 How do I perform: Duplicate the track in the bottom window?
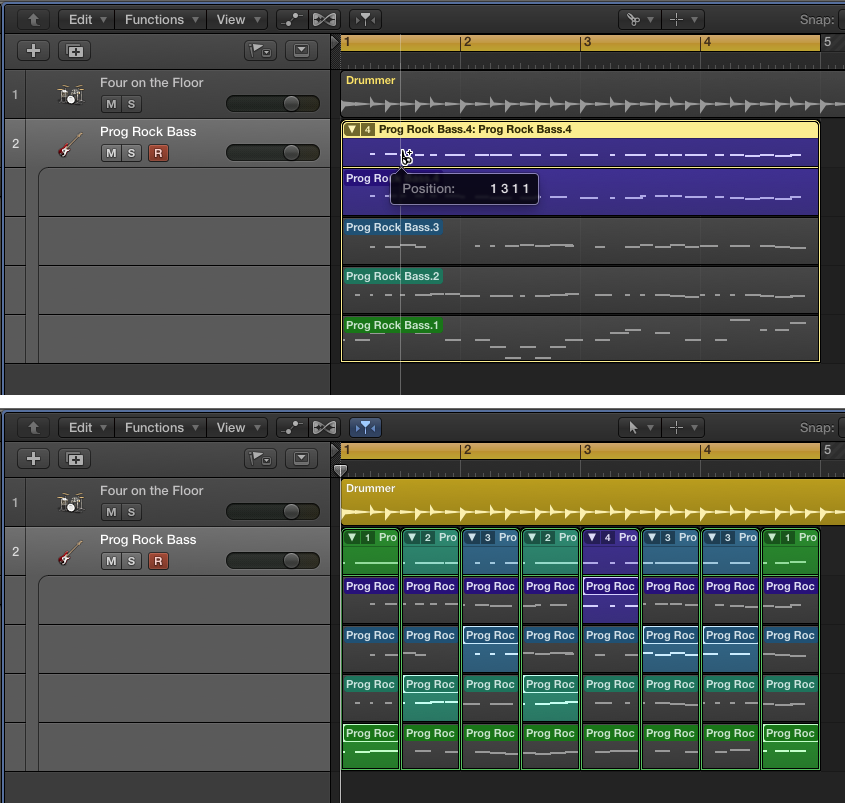click(x=74, y=459)
